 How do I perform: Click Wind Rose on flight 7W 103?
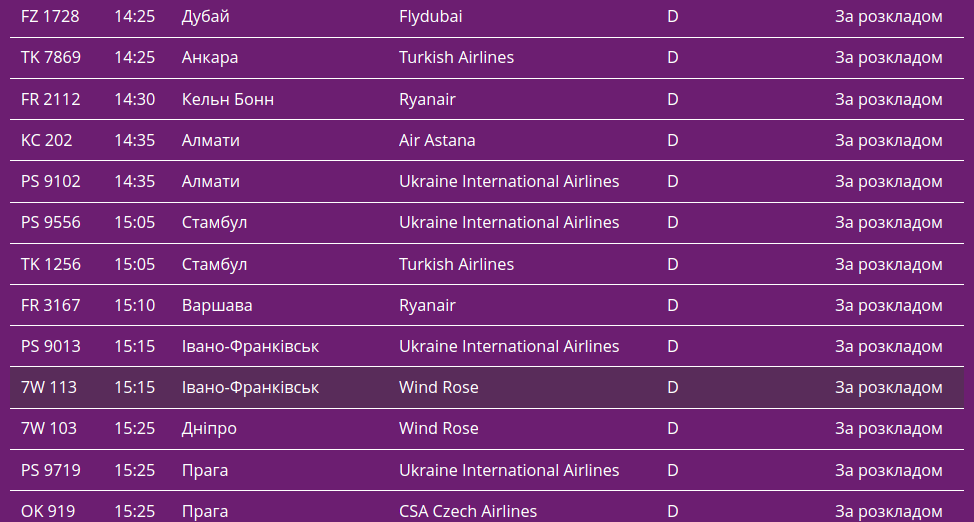coord(438,428)
